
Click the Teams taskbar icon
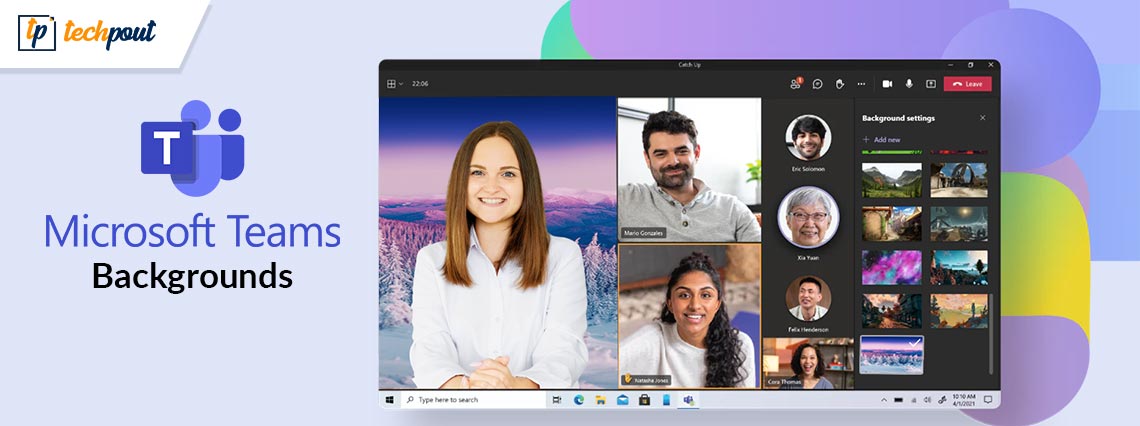pos(688,400)
